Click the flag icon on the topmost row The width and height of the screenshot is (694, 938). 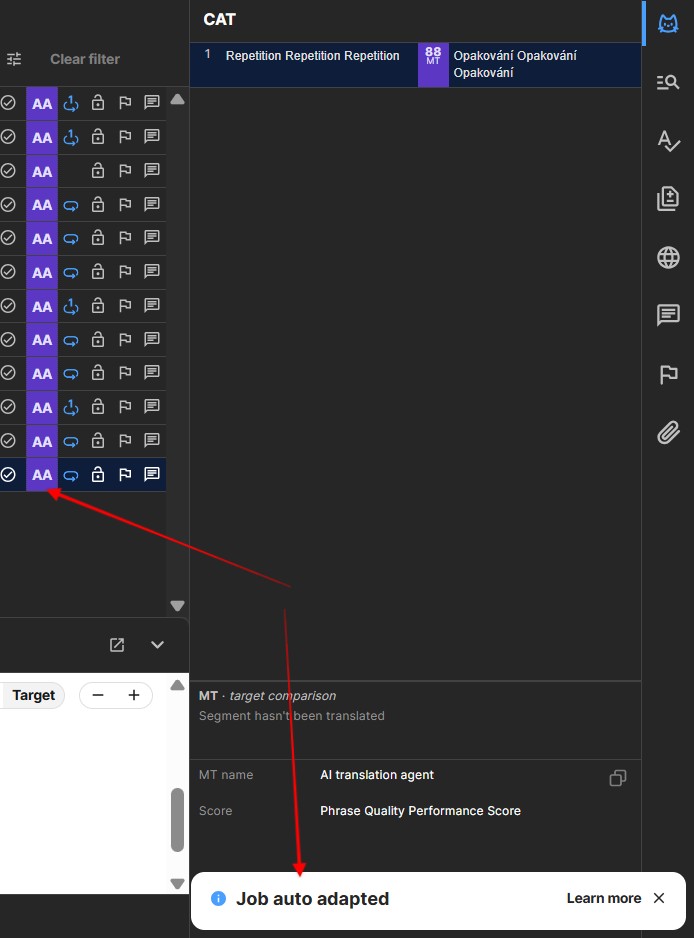125,103
